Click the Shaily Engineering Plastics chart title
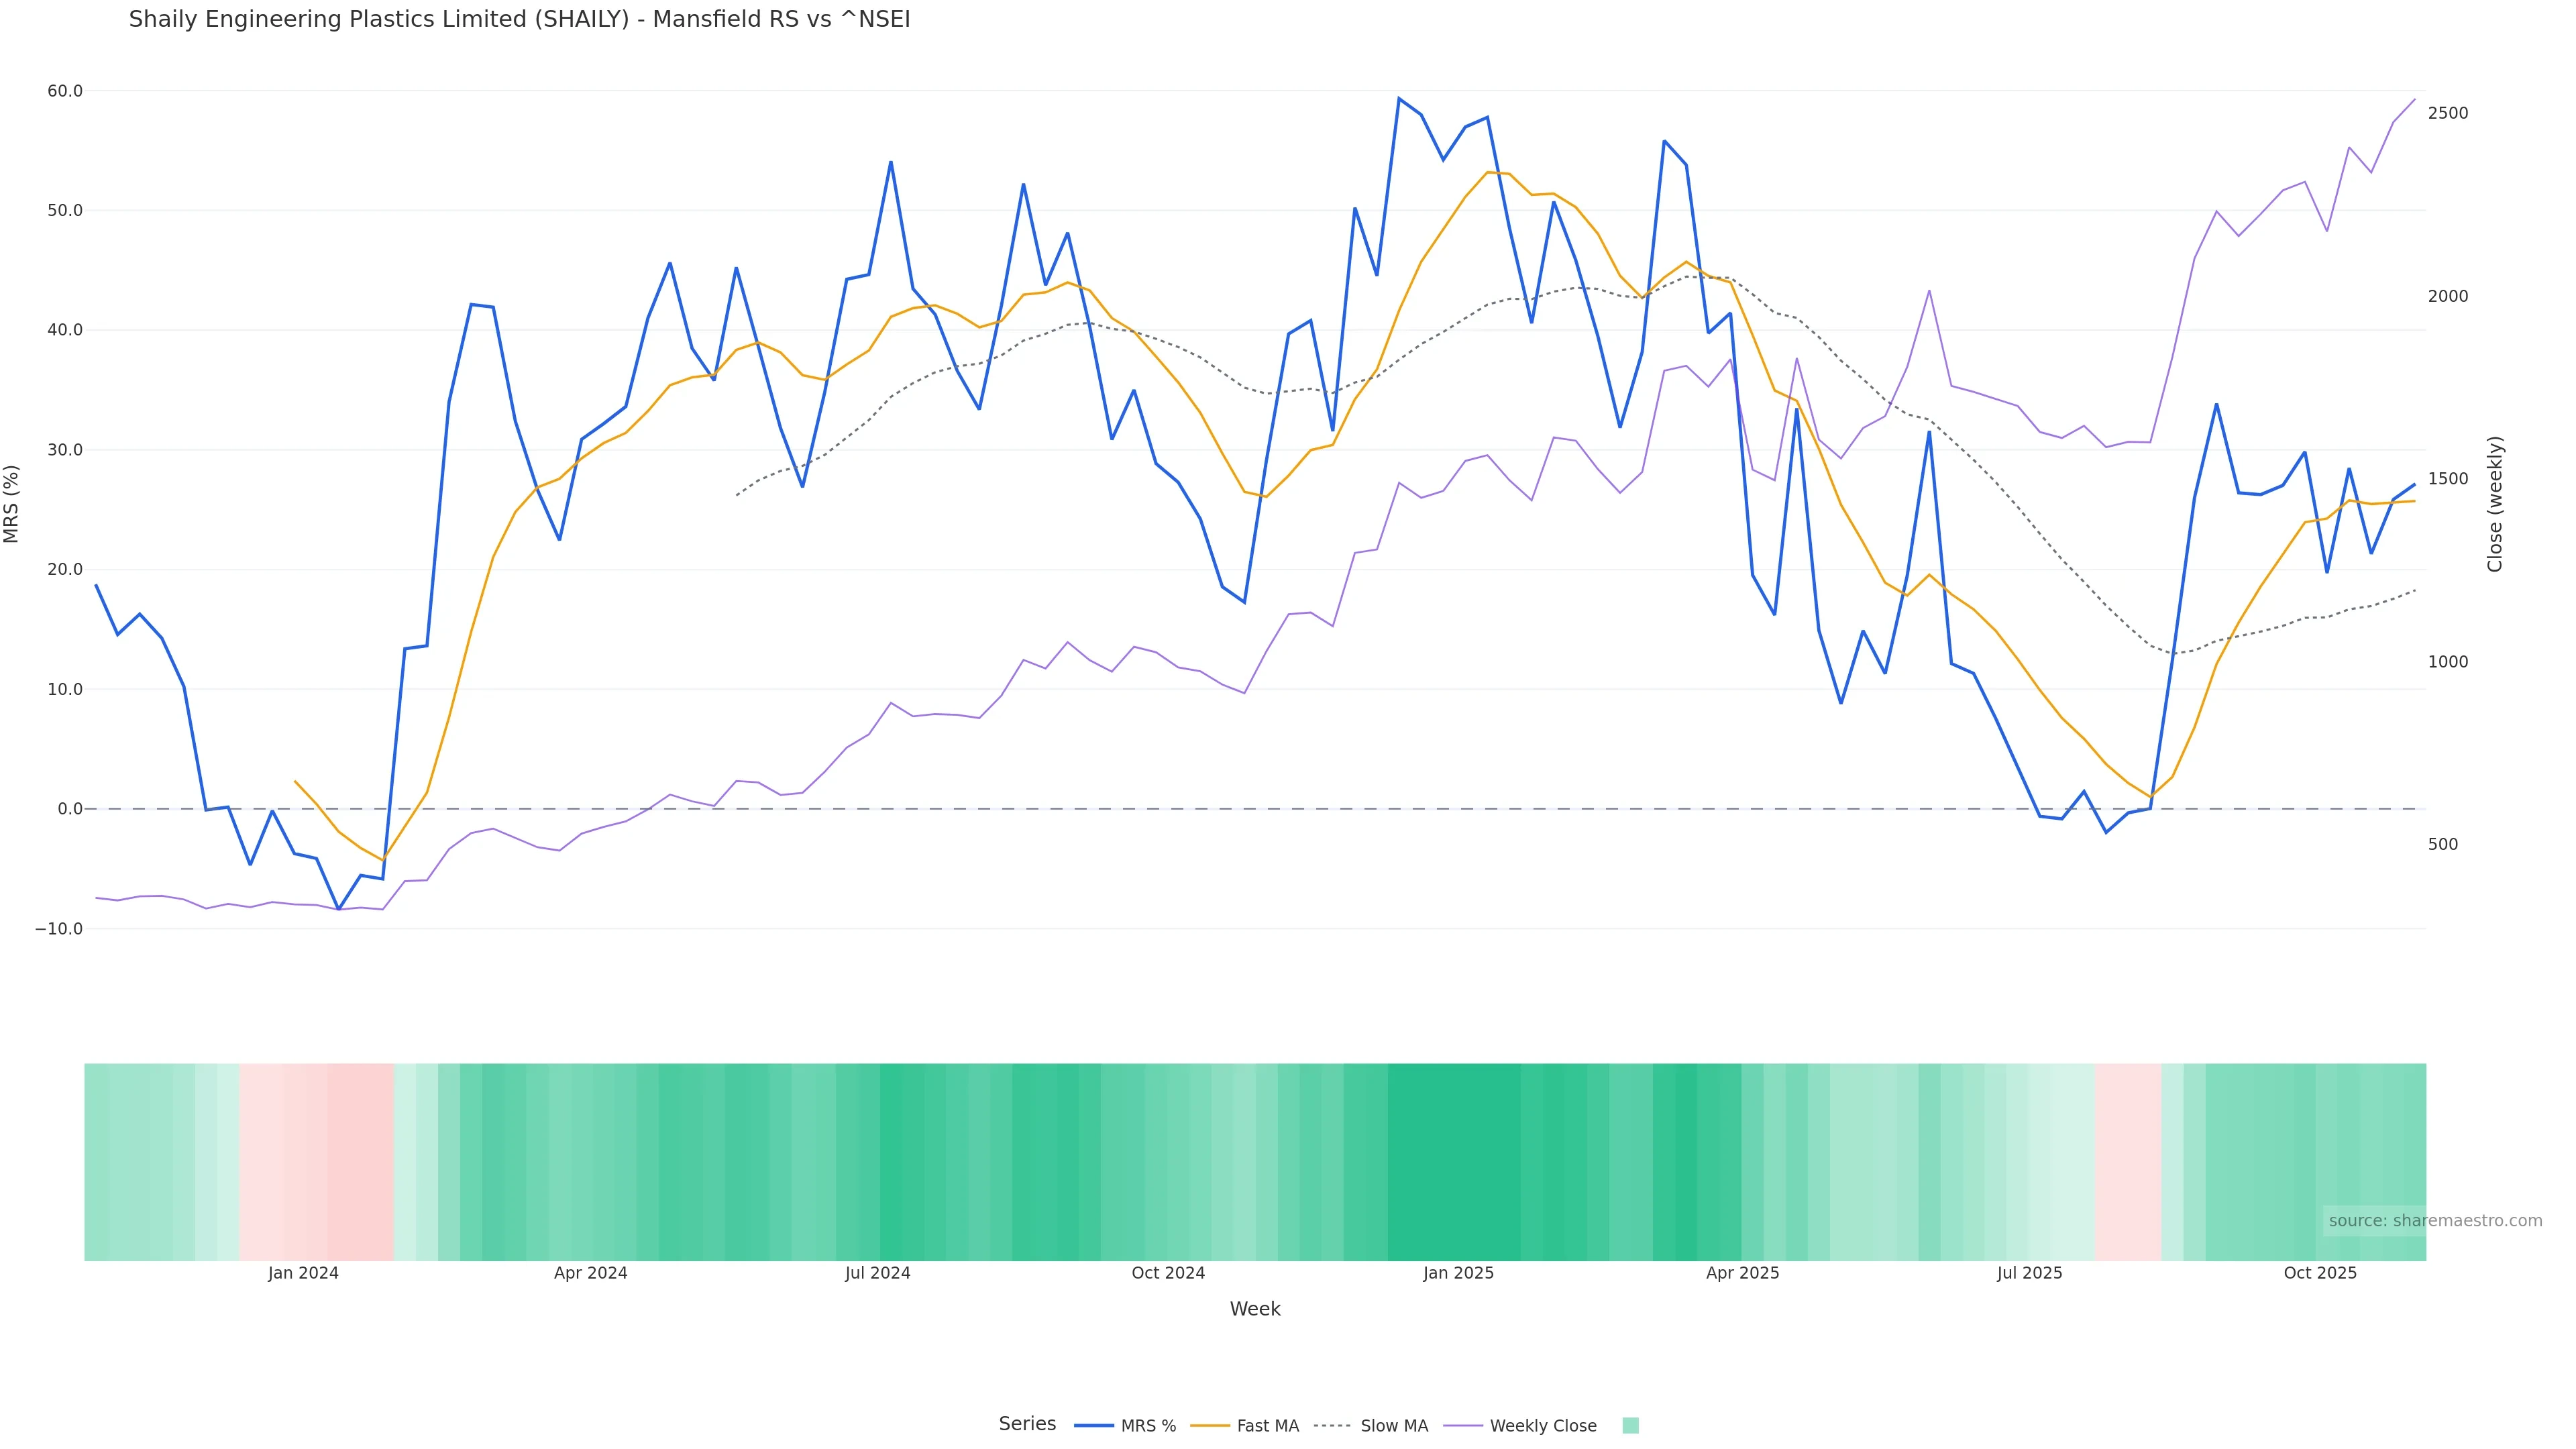The height and width of the screenshot is (1449, 2576). [519, 20]
